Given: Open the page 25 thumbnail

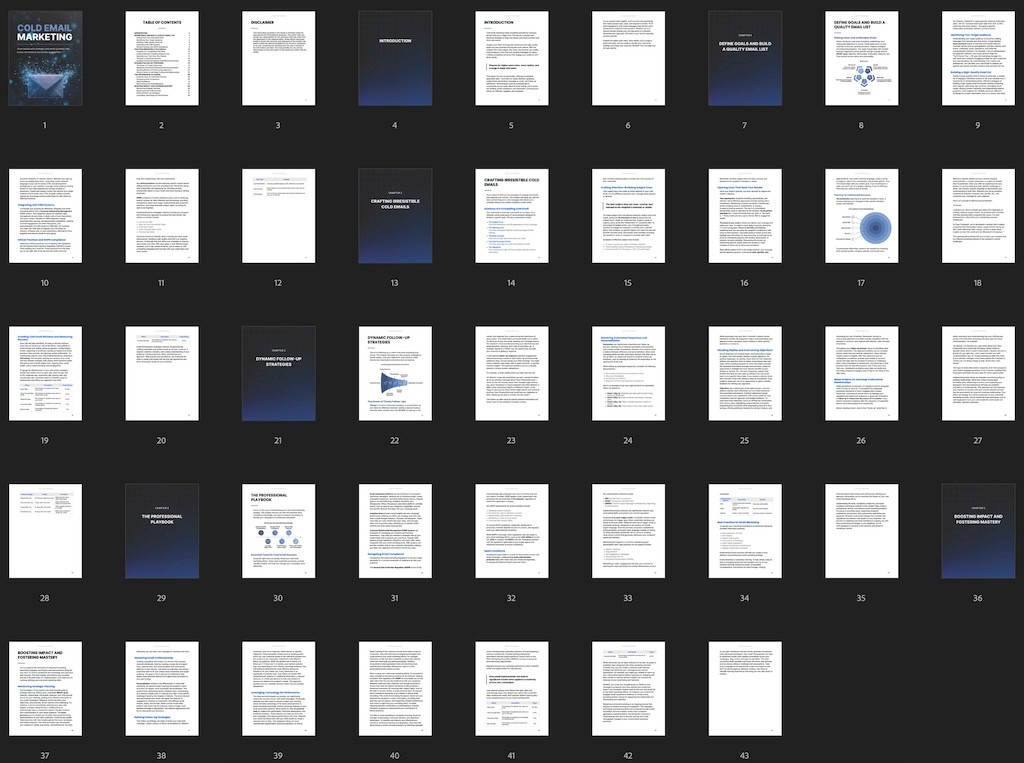Looking at the screenshot, I should point(745,374).
